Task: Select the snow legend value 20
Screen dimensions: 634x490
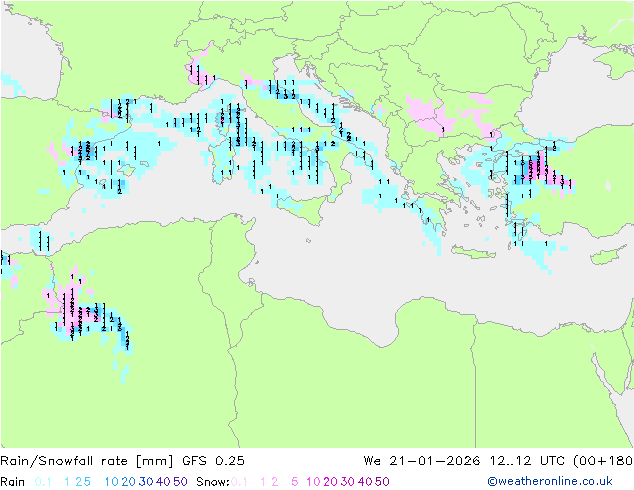Action: point(330,482)
